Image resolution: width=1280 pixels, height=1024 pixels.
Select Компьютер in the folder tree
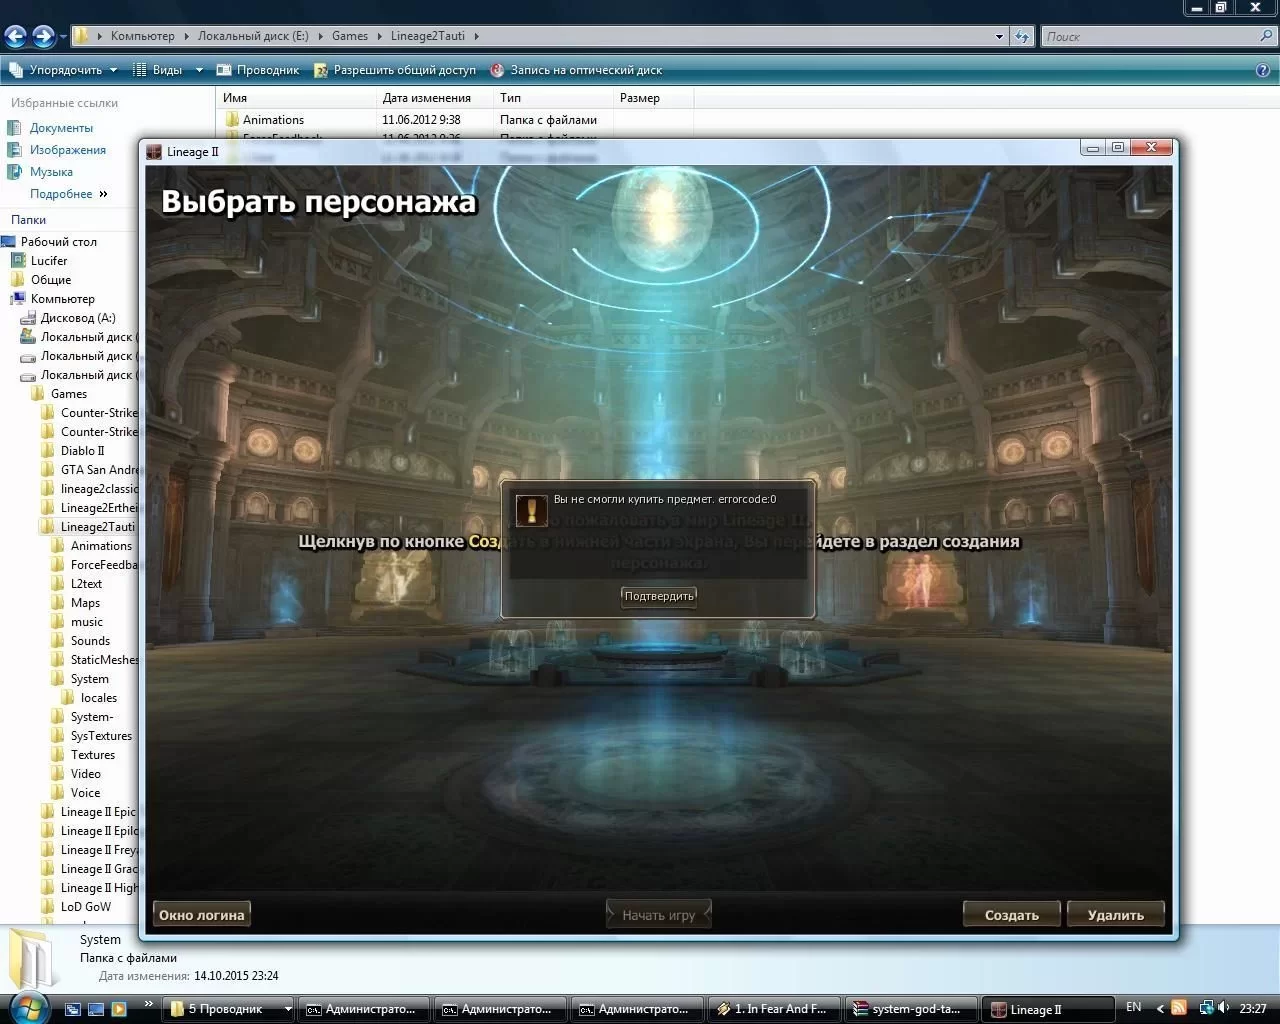pyautogui.click(x=62, y=299)
